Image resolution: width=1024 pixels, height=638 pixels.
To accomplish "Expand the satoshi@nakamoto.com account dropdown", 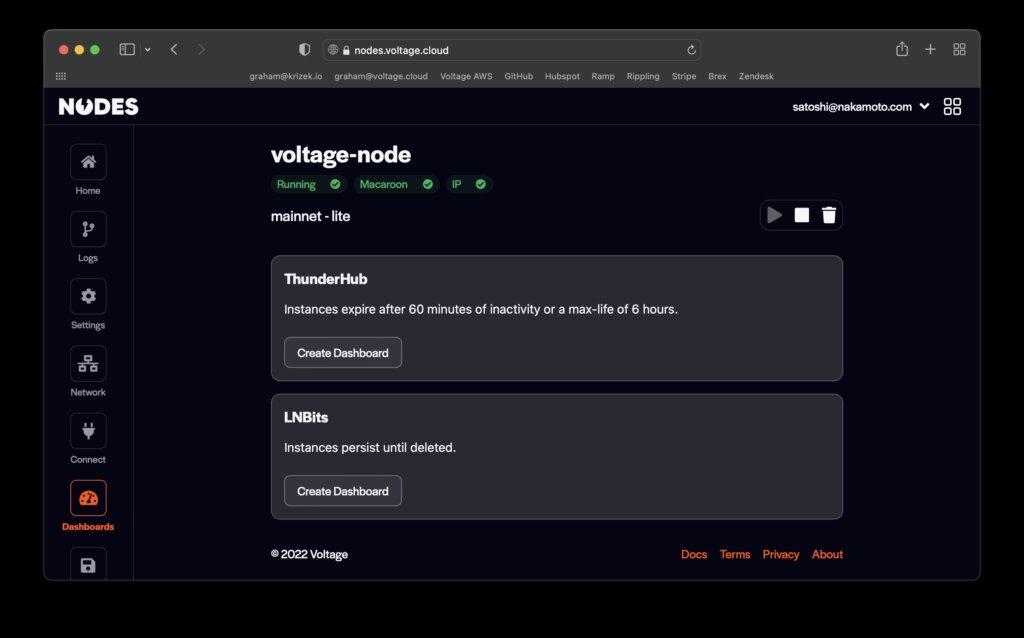I will pos(924,107).
